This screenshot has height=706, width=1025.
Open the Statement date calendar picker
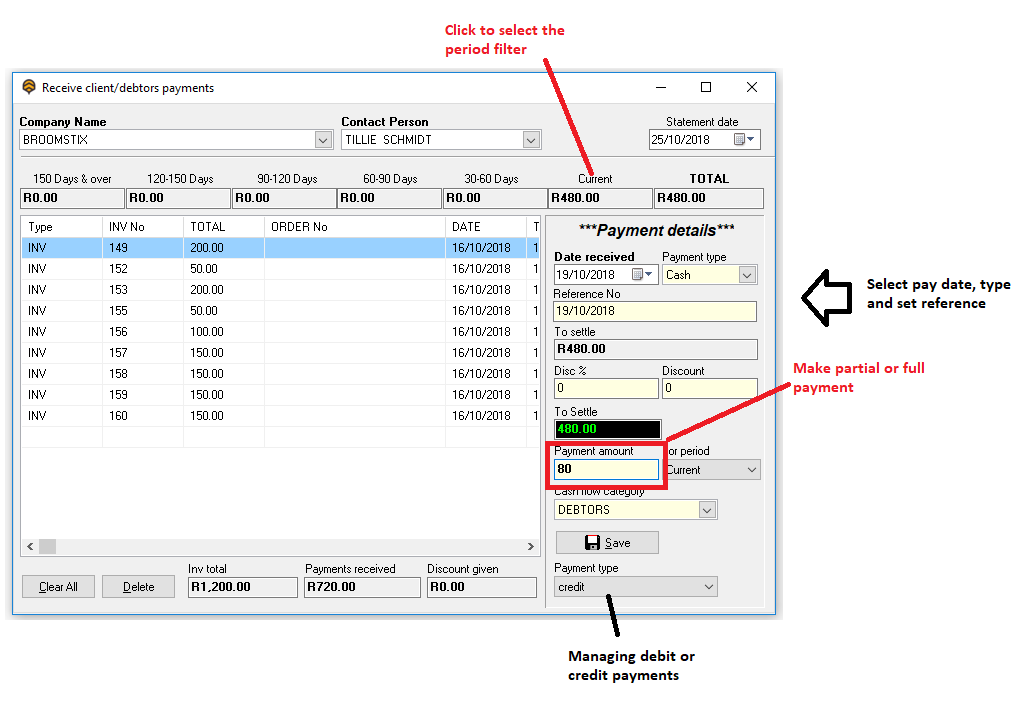click(744, 140)
